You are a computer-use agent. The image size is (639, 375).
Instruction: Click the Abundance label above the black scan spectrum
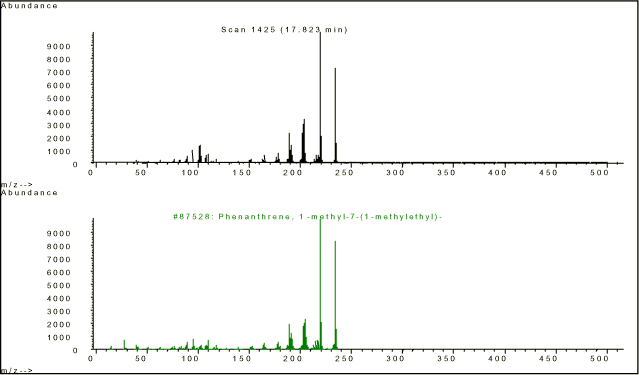tap(29, 6)
